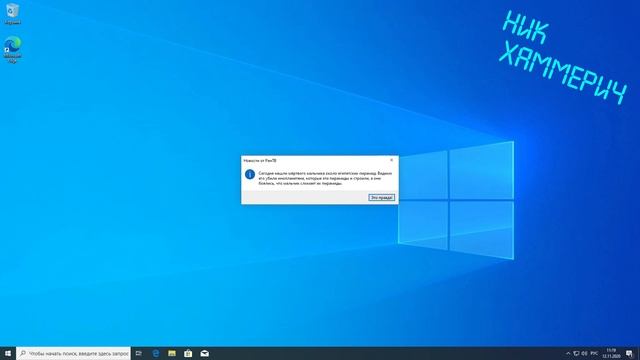Click the dialog message text
The image size is (640, 360).
coord(325,178)
